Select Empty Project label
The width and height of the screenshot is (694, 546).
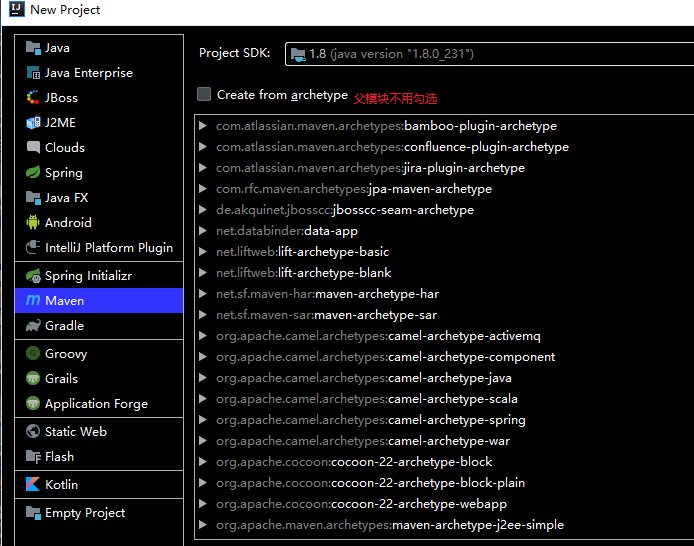click(x=85, y=513)
